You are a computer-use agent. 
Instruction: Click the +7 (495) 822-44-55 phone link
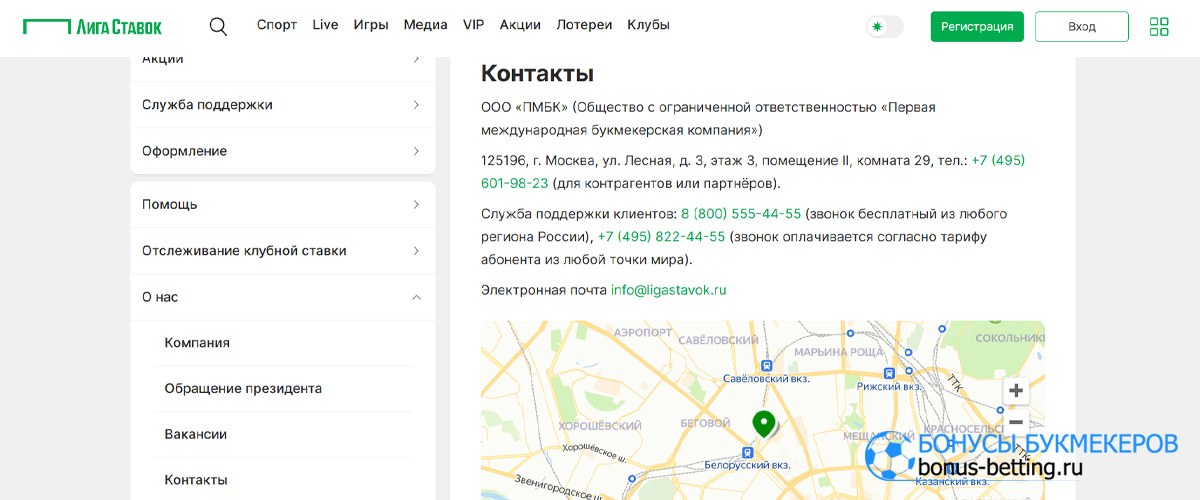tap(661, 237)
